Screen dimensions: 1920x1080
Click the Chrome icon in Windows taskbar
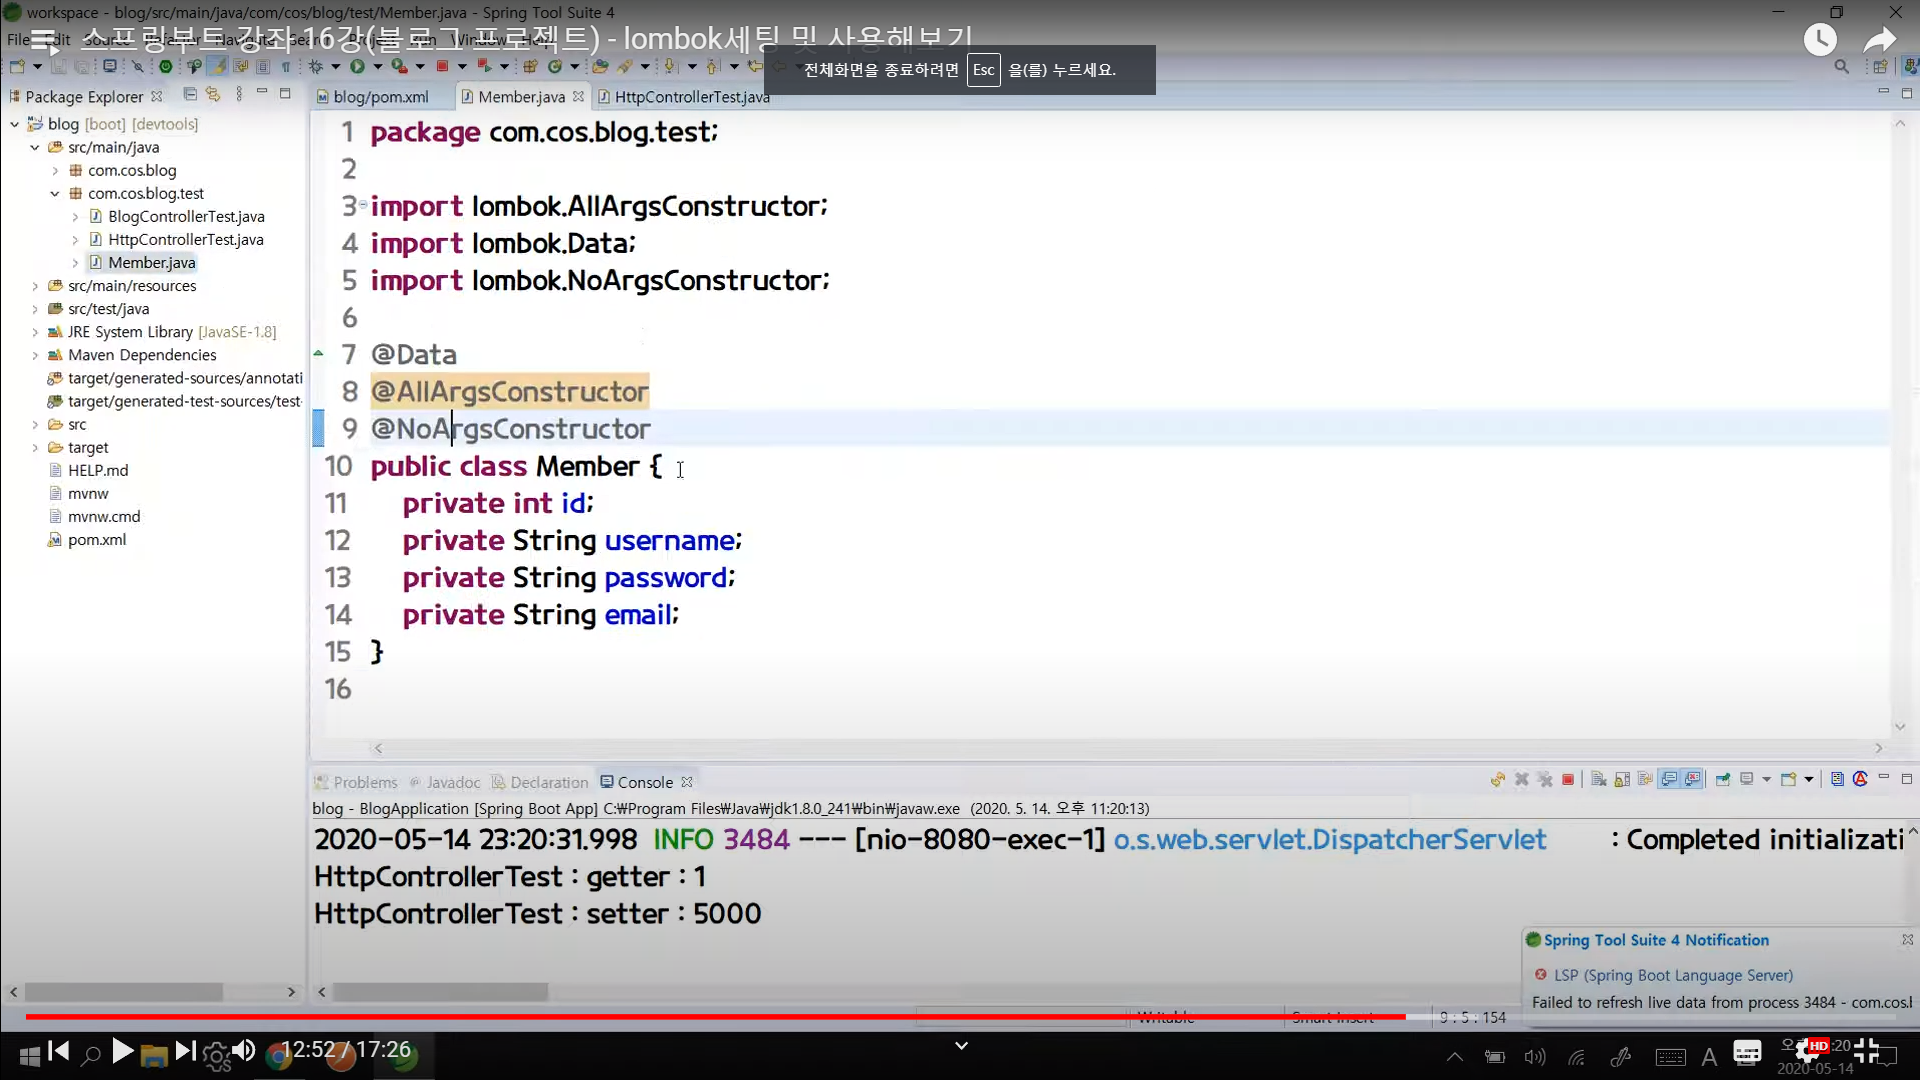[278, 1055]
